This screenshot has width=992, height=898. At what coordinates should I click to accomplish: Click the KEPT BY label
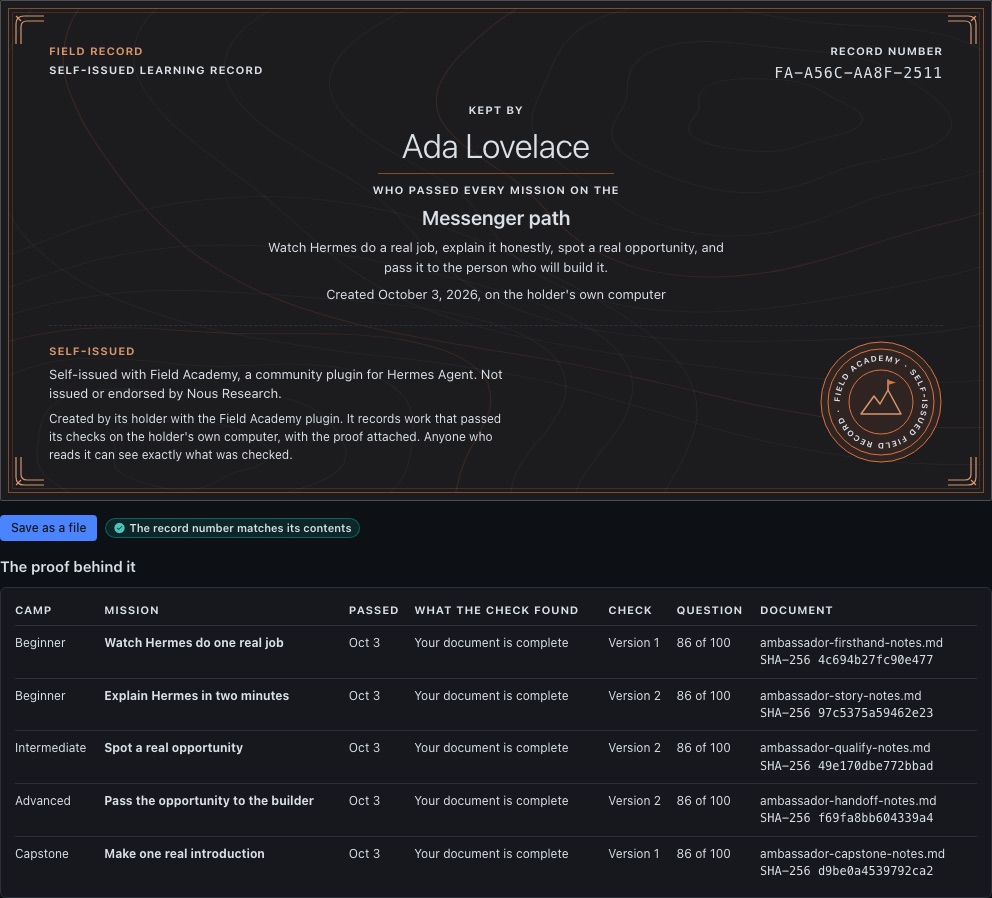click(496, 110)
